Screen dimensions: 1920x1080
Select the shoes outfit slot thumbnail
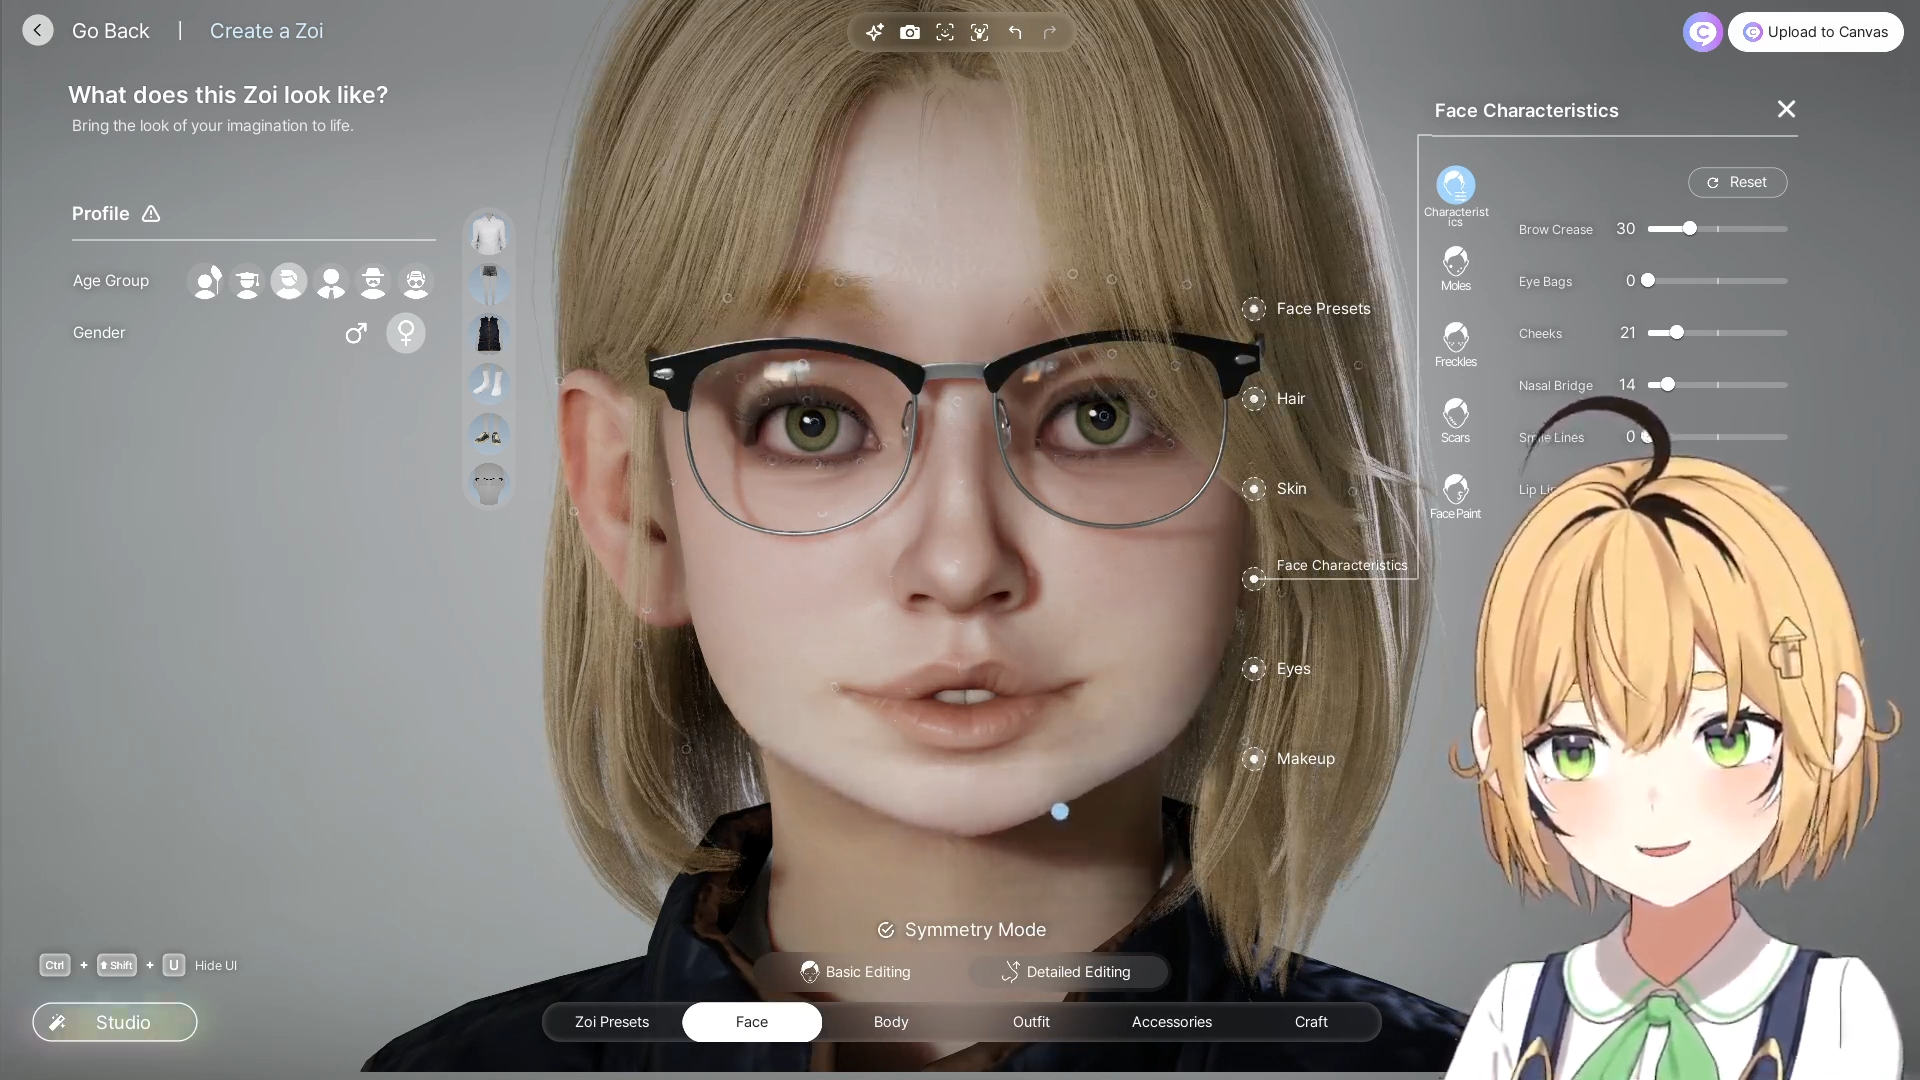click(489, 434)
